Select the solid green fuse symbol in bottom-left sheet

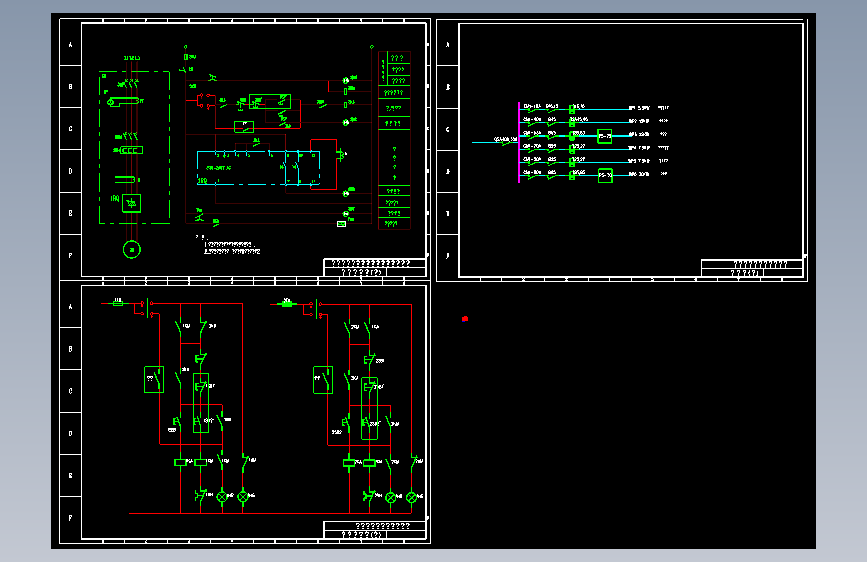286,304
